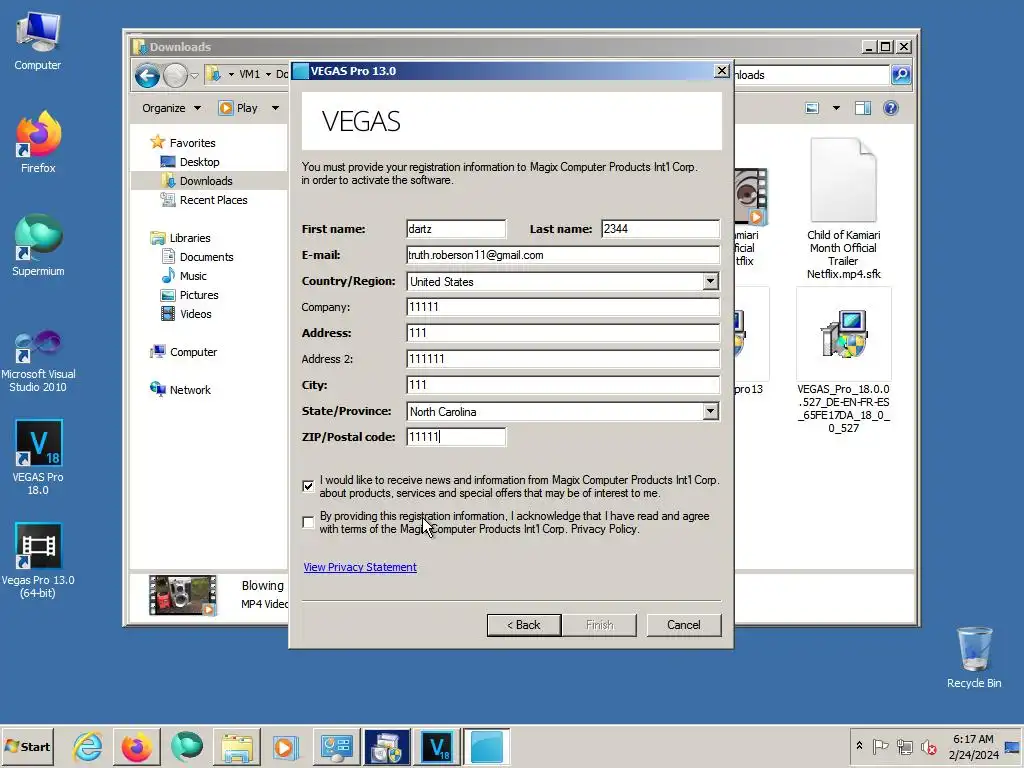Viewport: 1024px width, 768px height.
Task: Click the First name field
Action: click(x=456, y=229)
